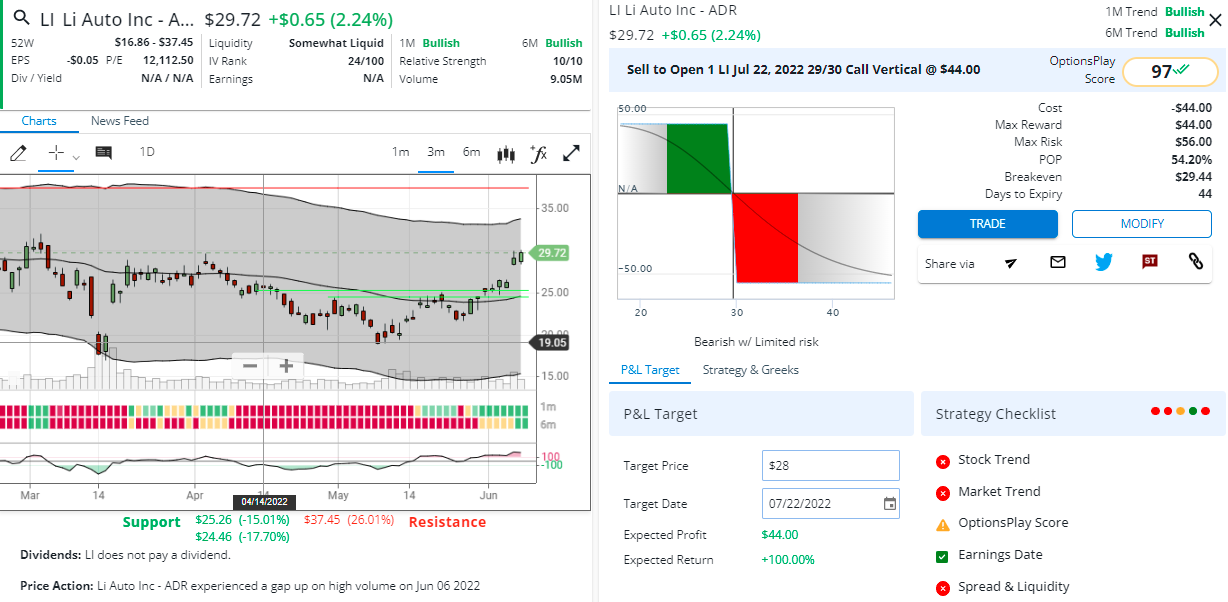Viewport: 1228px width, 602px height.
Task: Click the Breakeven $29.44 value
Action: click(1194, 177)
